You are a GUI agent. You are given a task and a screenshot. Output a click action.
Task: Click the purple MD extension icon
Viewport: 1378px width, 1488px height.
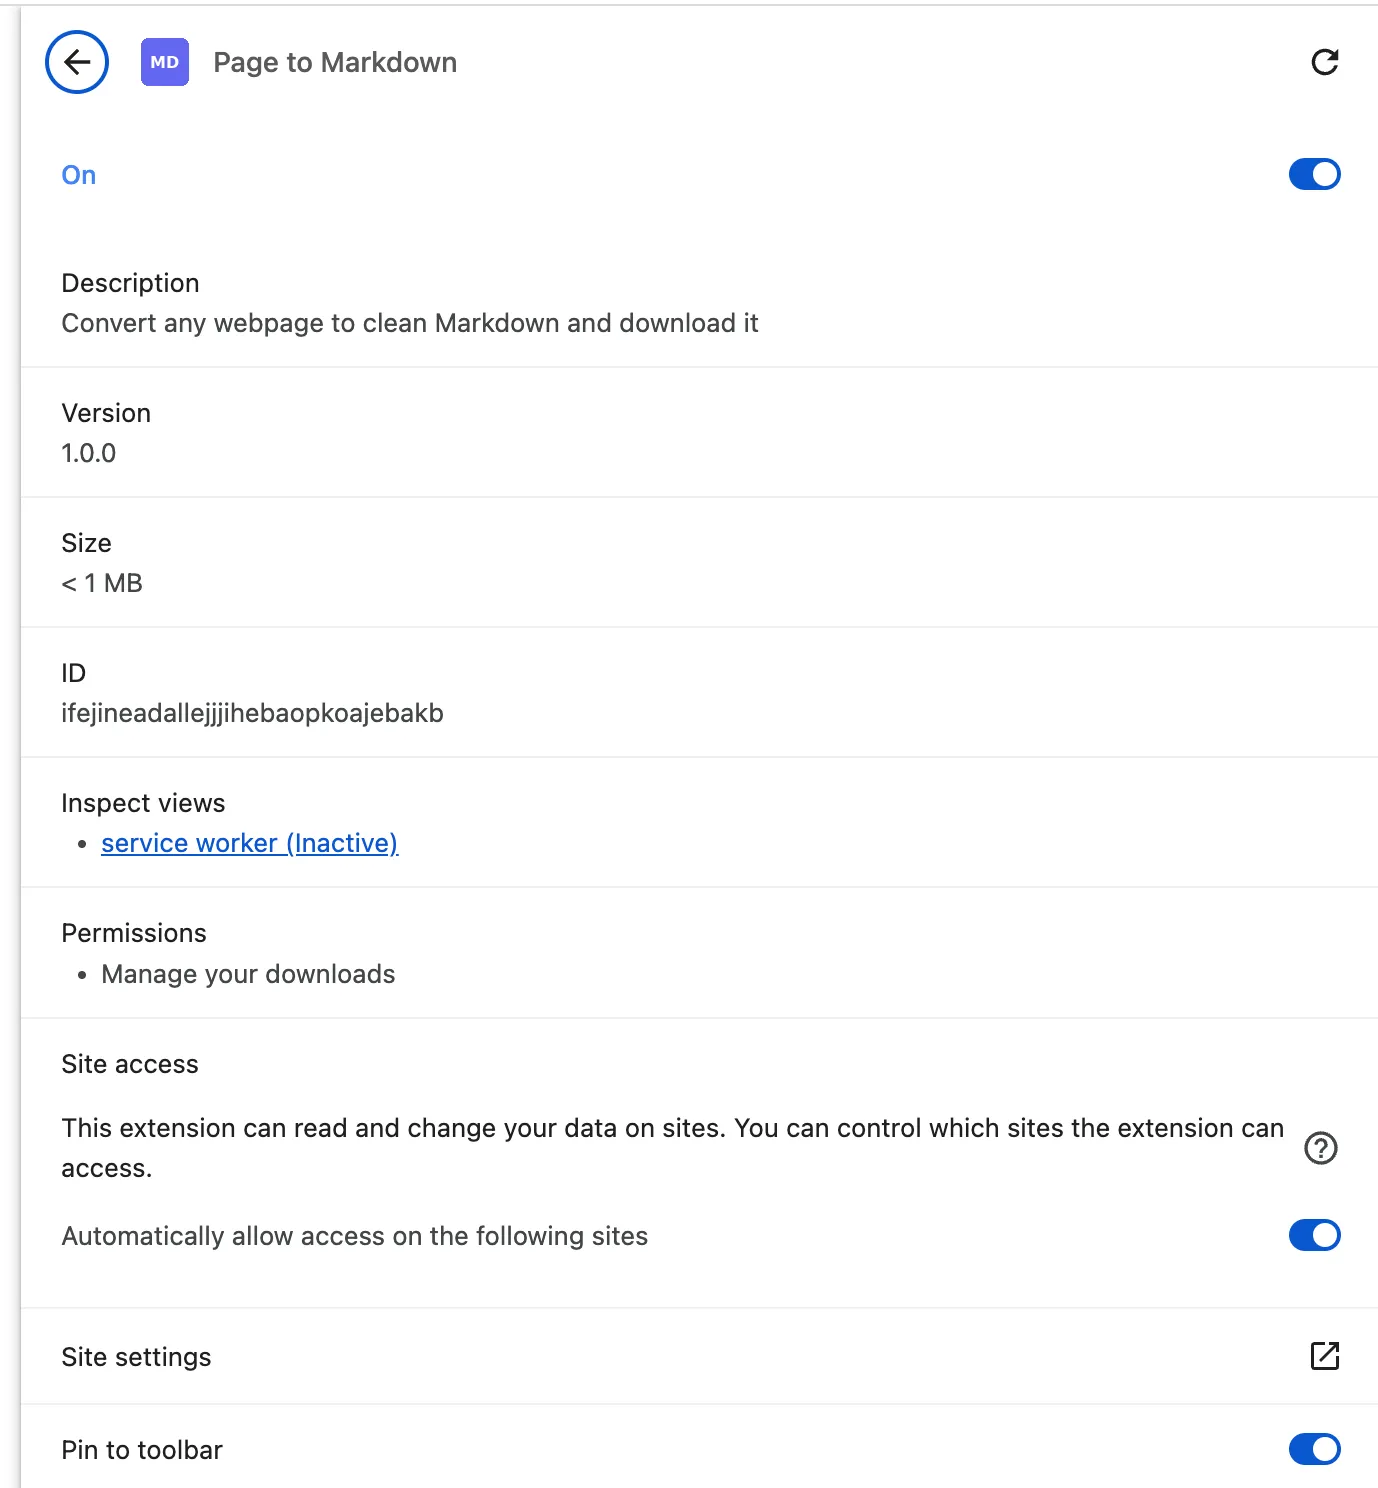[166, 62]
